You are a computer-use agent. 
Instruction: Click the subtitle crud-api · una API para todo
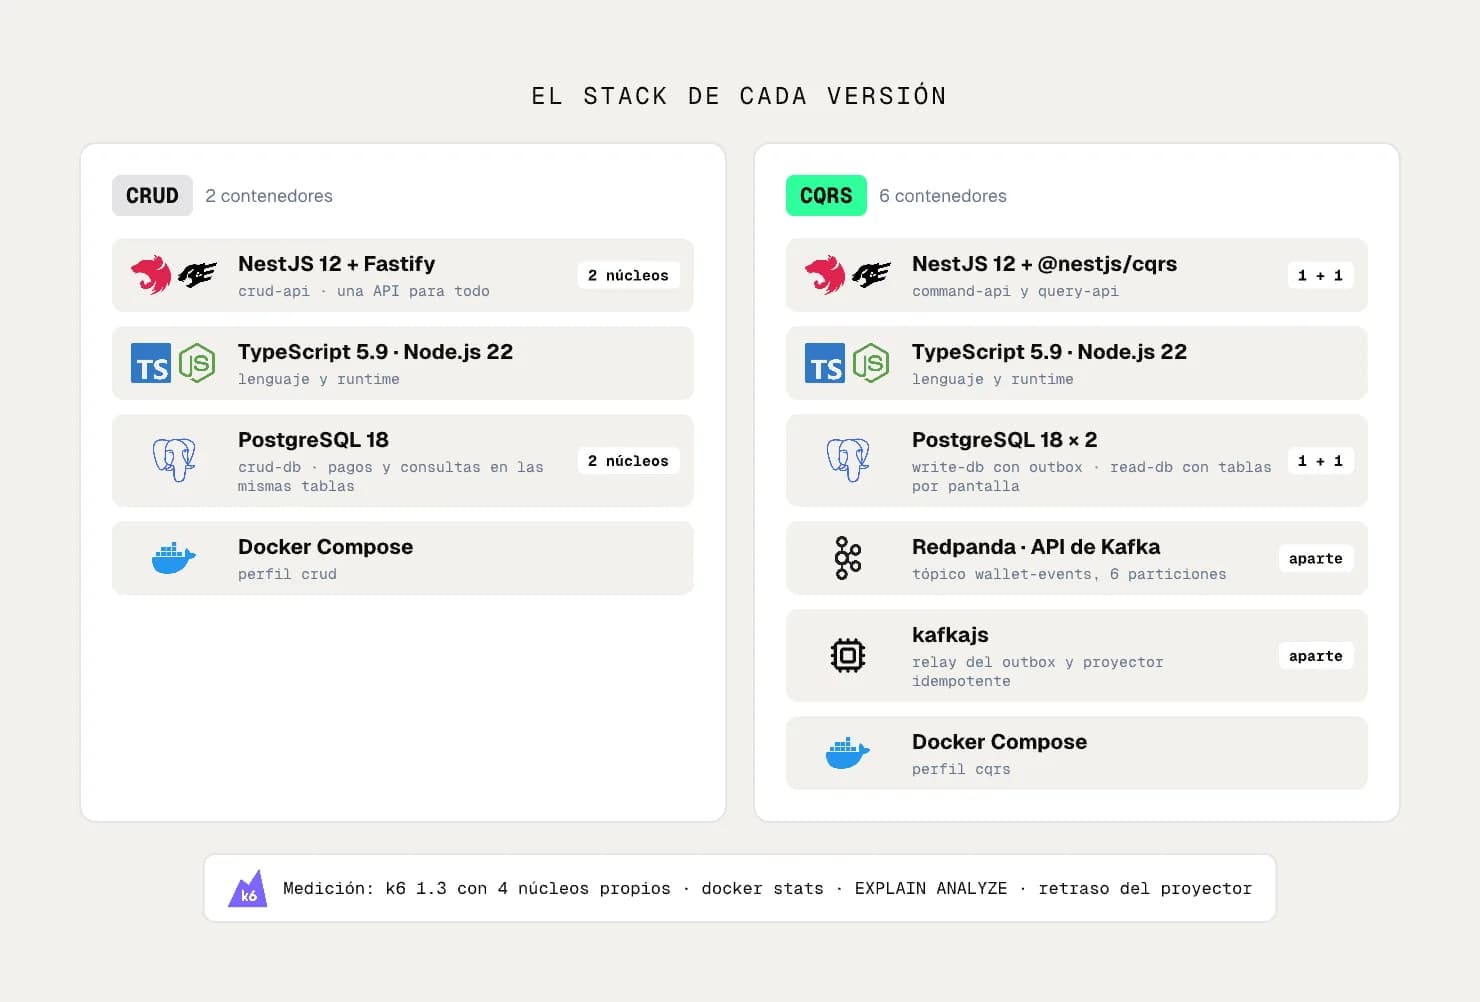[x=364, y=291]
